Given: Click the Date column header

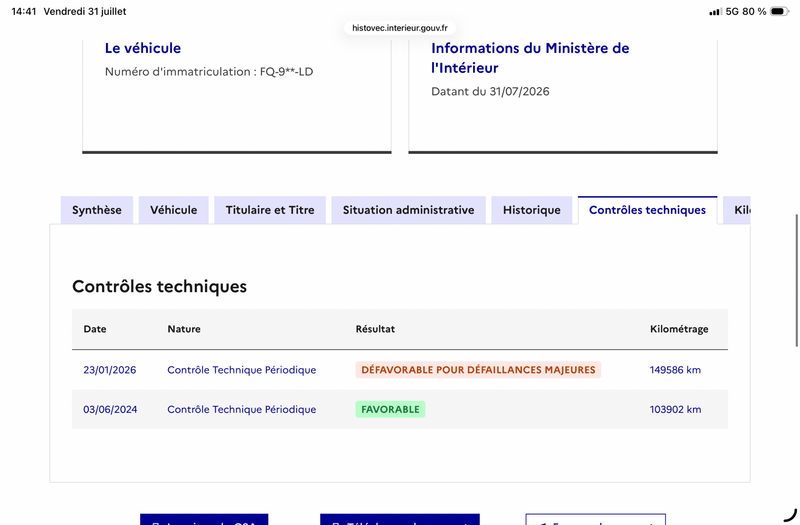Looking at the screenshot, I should tap(95, 329).
